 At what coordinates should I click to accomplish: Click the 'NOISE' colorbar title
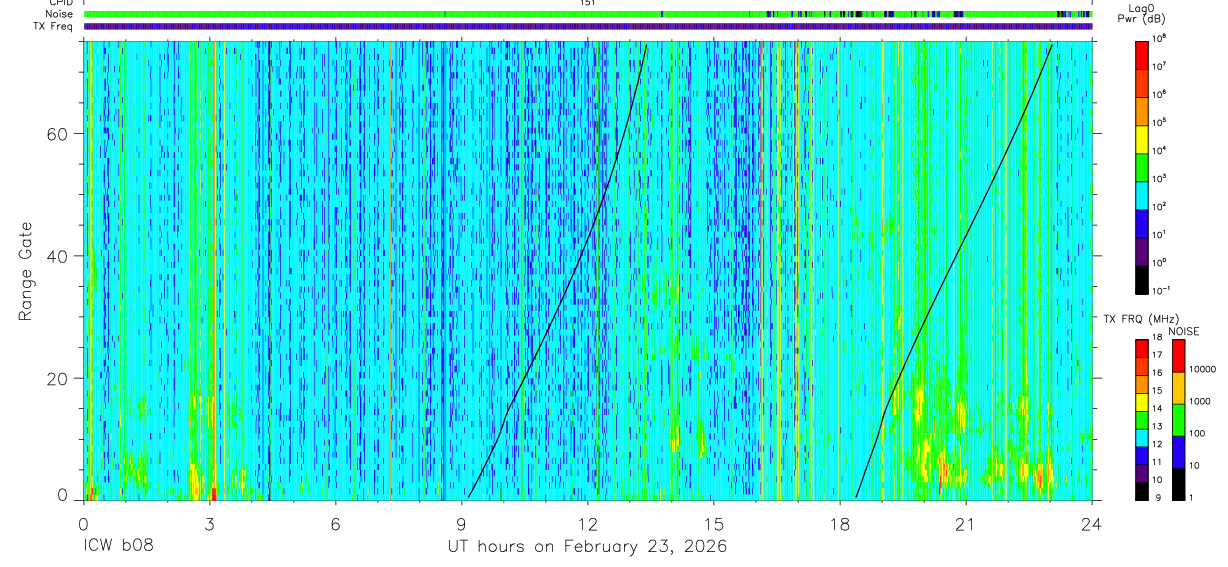click(x=1184, y=330)
